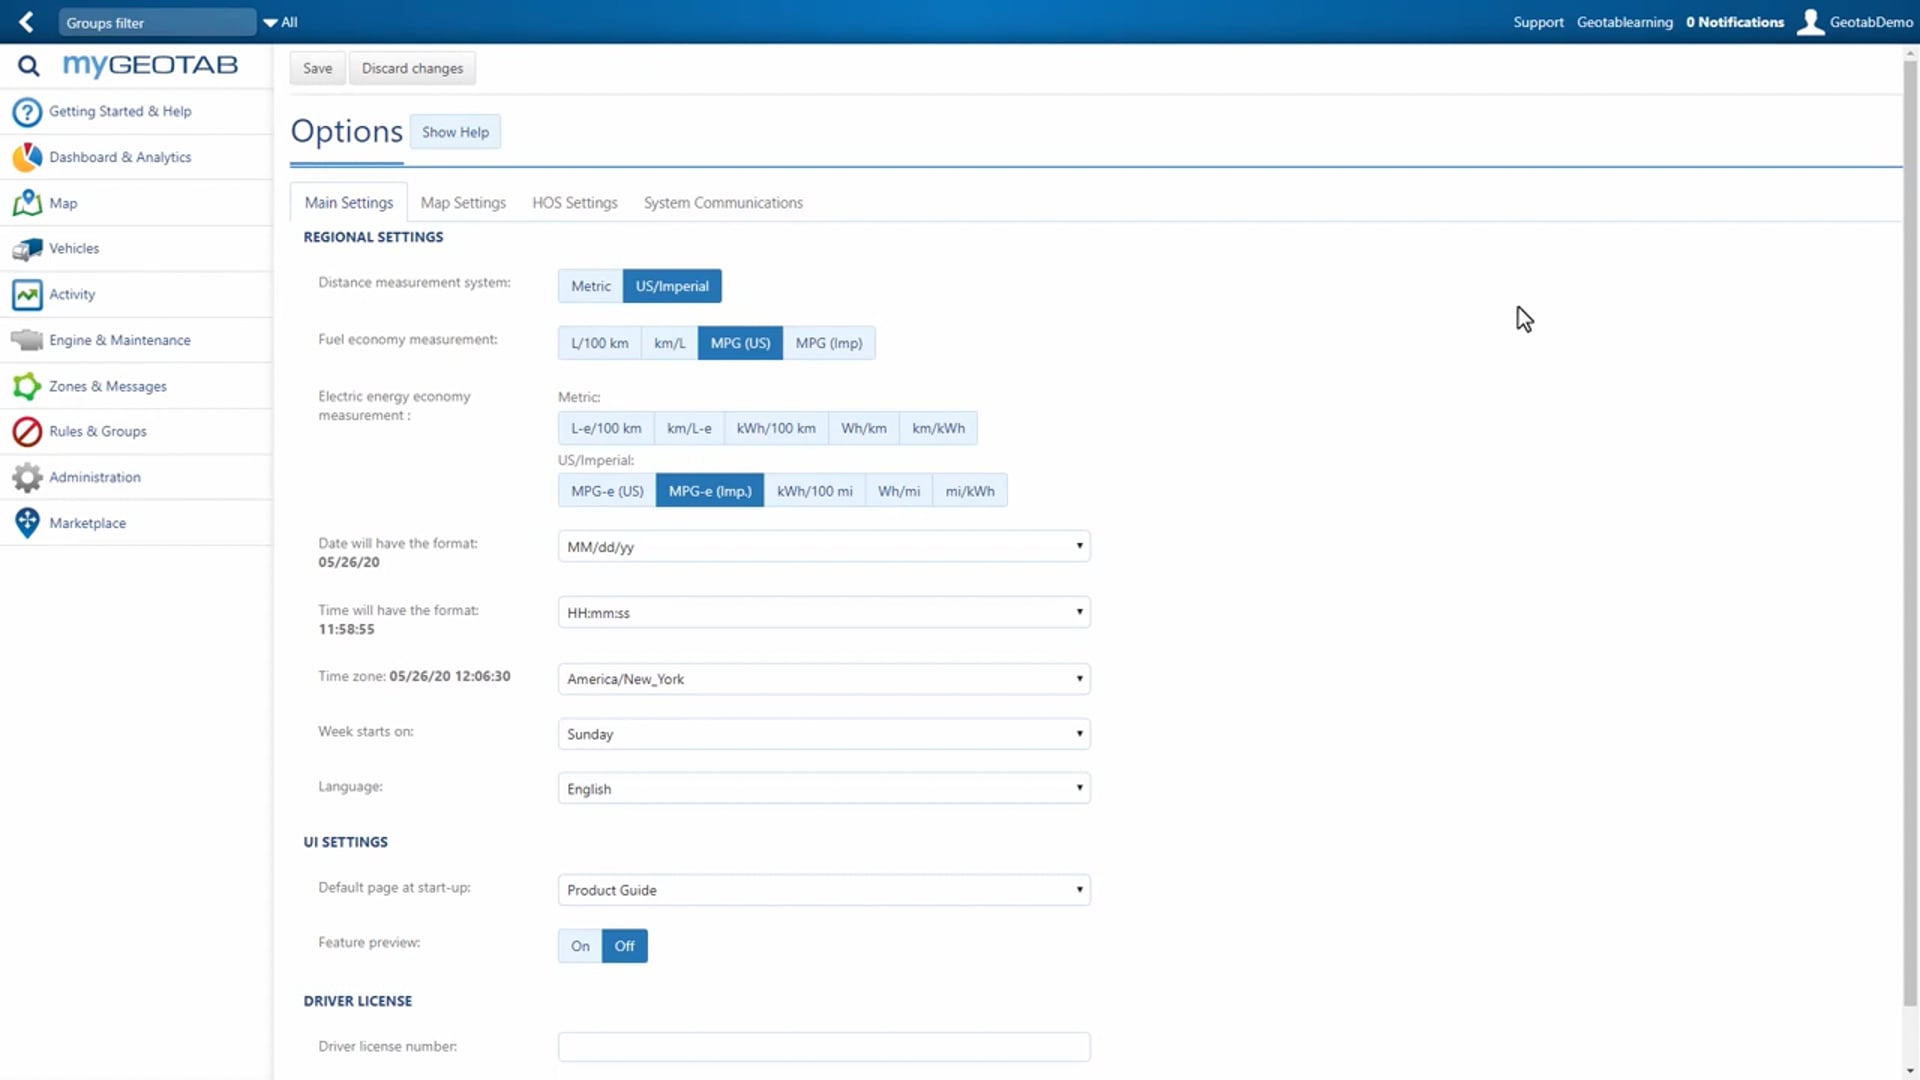Open the Language dropdown
This screenshot has width=1920, height=1080.
(x=823, y=789)
